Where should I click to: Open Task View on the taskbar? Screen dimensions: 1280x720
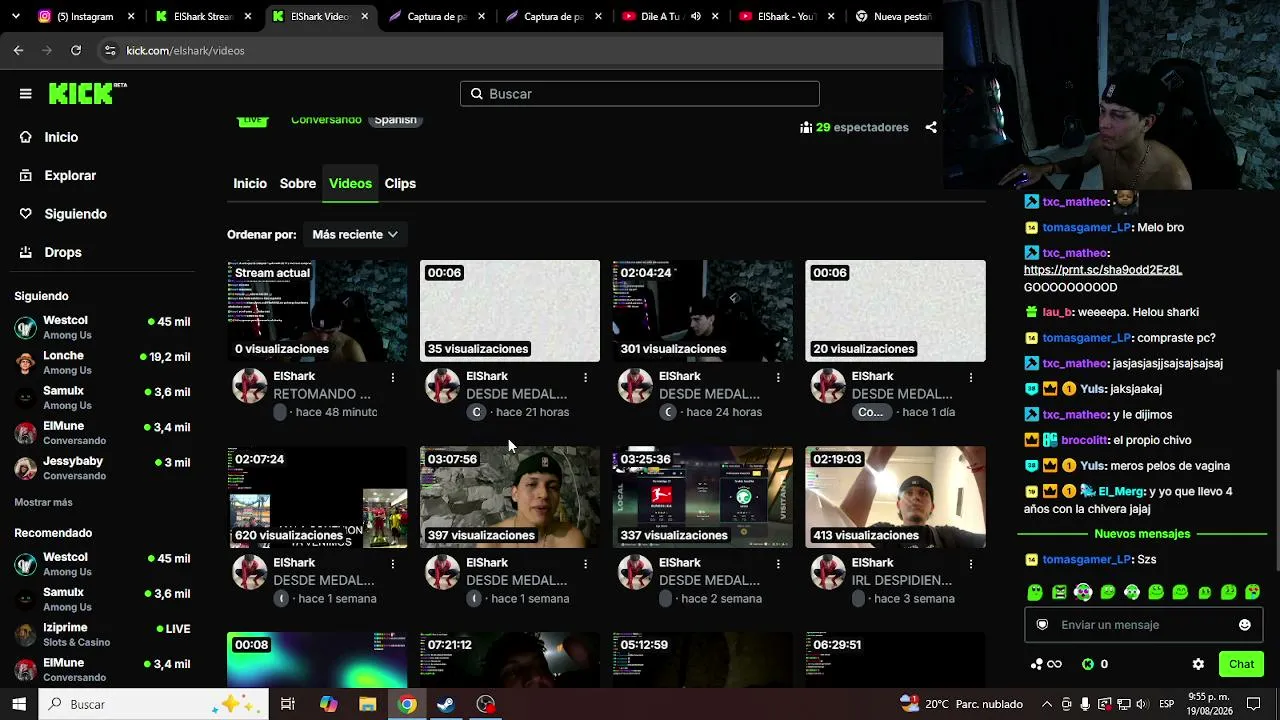(x=288, y=704)
